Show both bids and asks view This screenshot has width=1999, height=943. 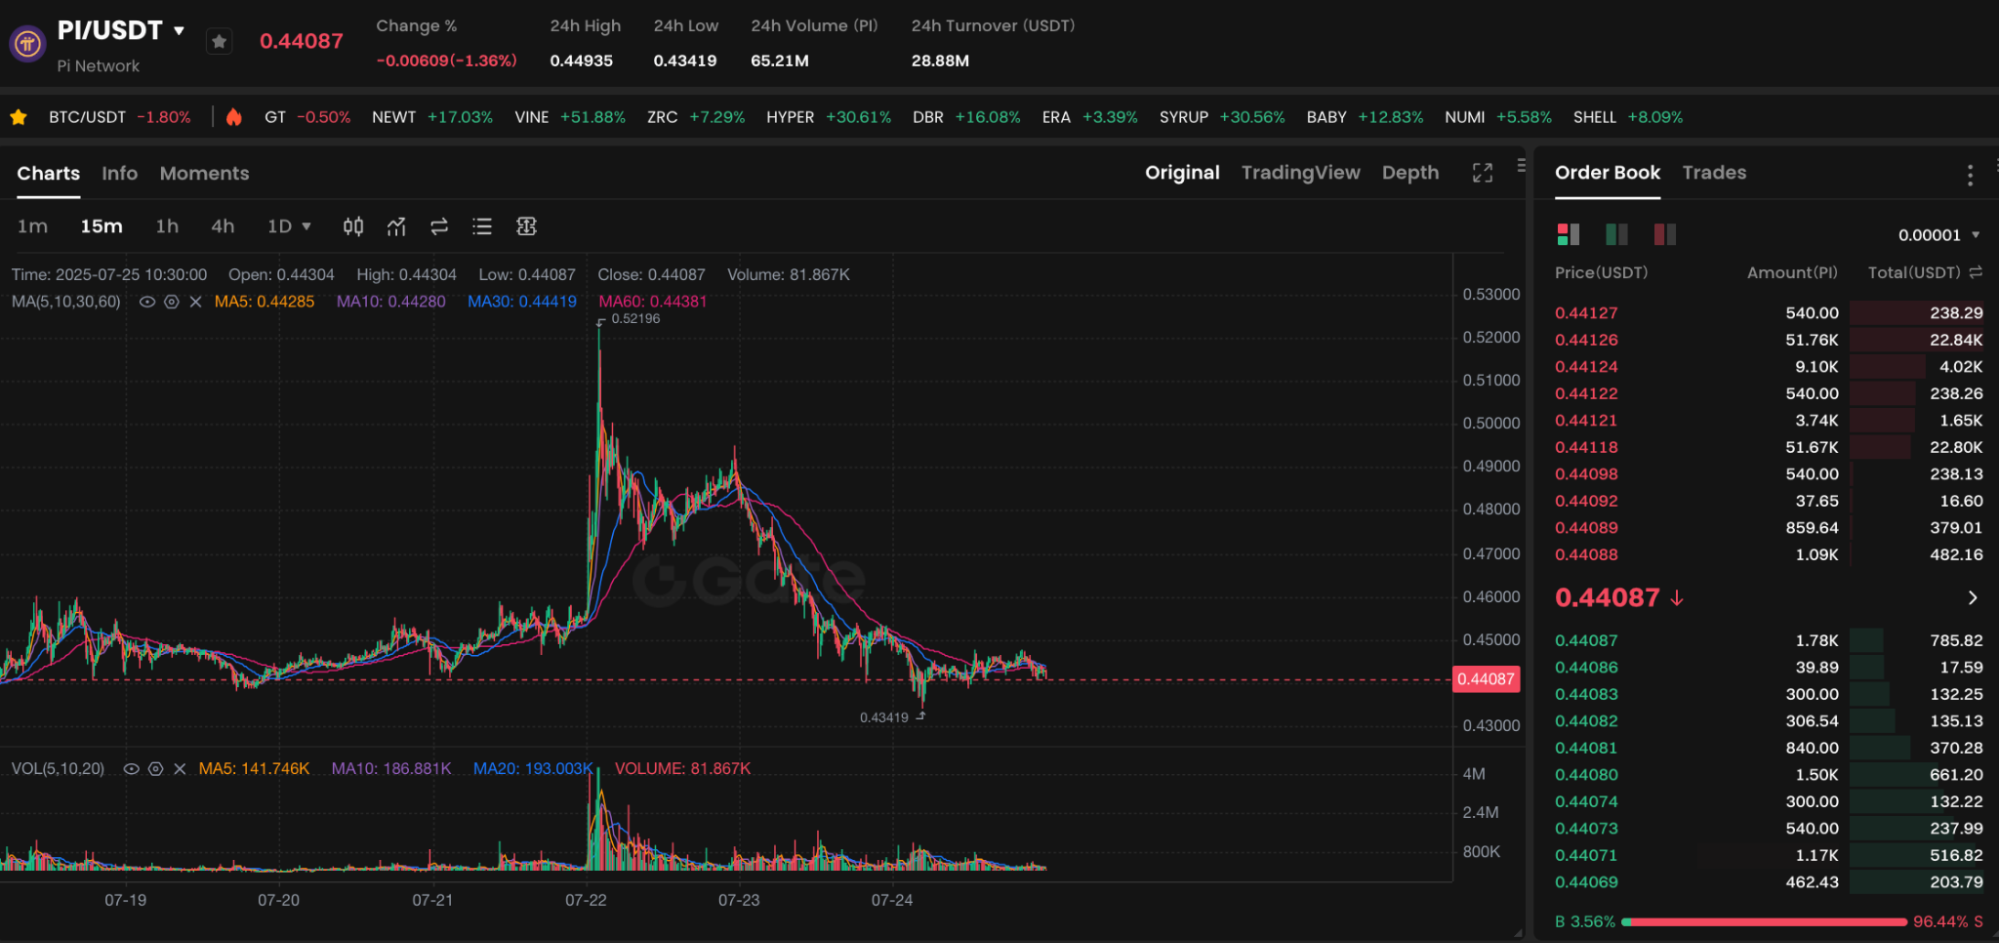click(x=1568, y=234)
